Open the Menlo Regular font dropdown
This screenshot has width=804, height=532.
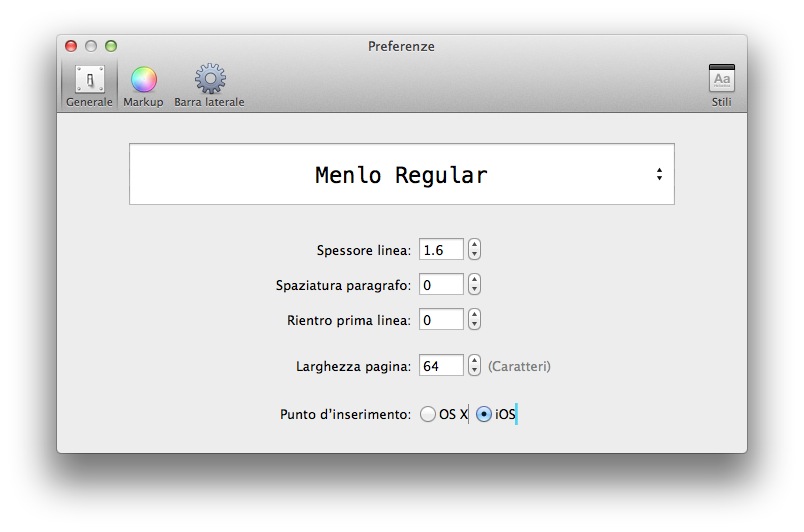coord(401,175)
